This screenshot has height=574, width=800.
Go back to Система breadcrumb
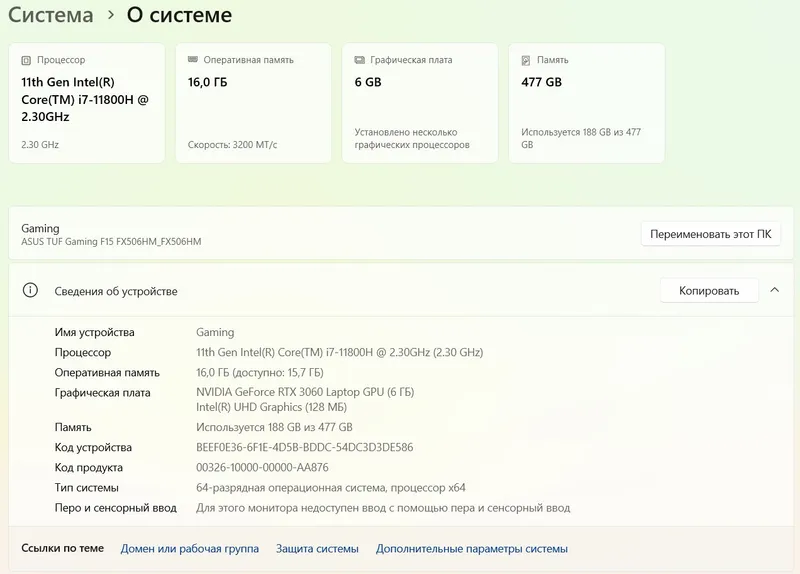tap(51, 14)
